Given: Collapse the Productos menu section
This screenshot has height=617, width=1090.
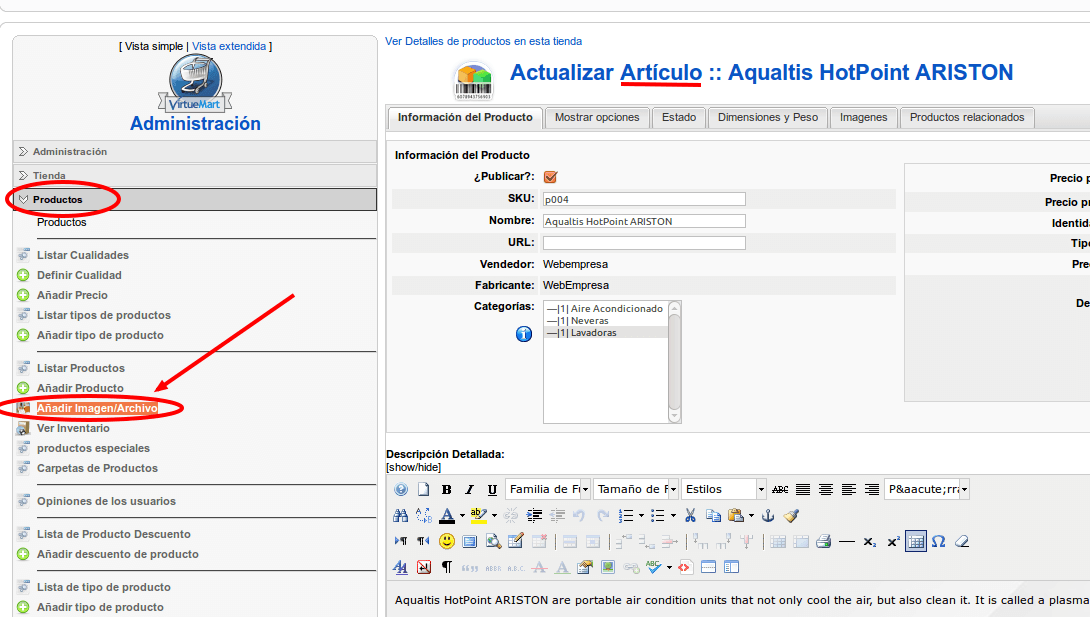Looking at the screenshot, I should pyautogui.click(x=195, y=199).
